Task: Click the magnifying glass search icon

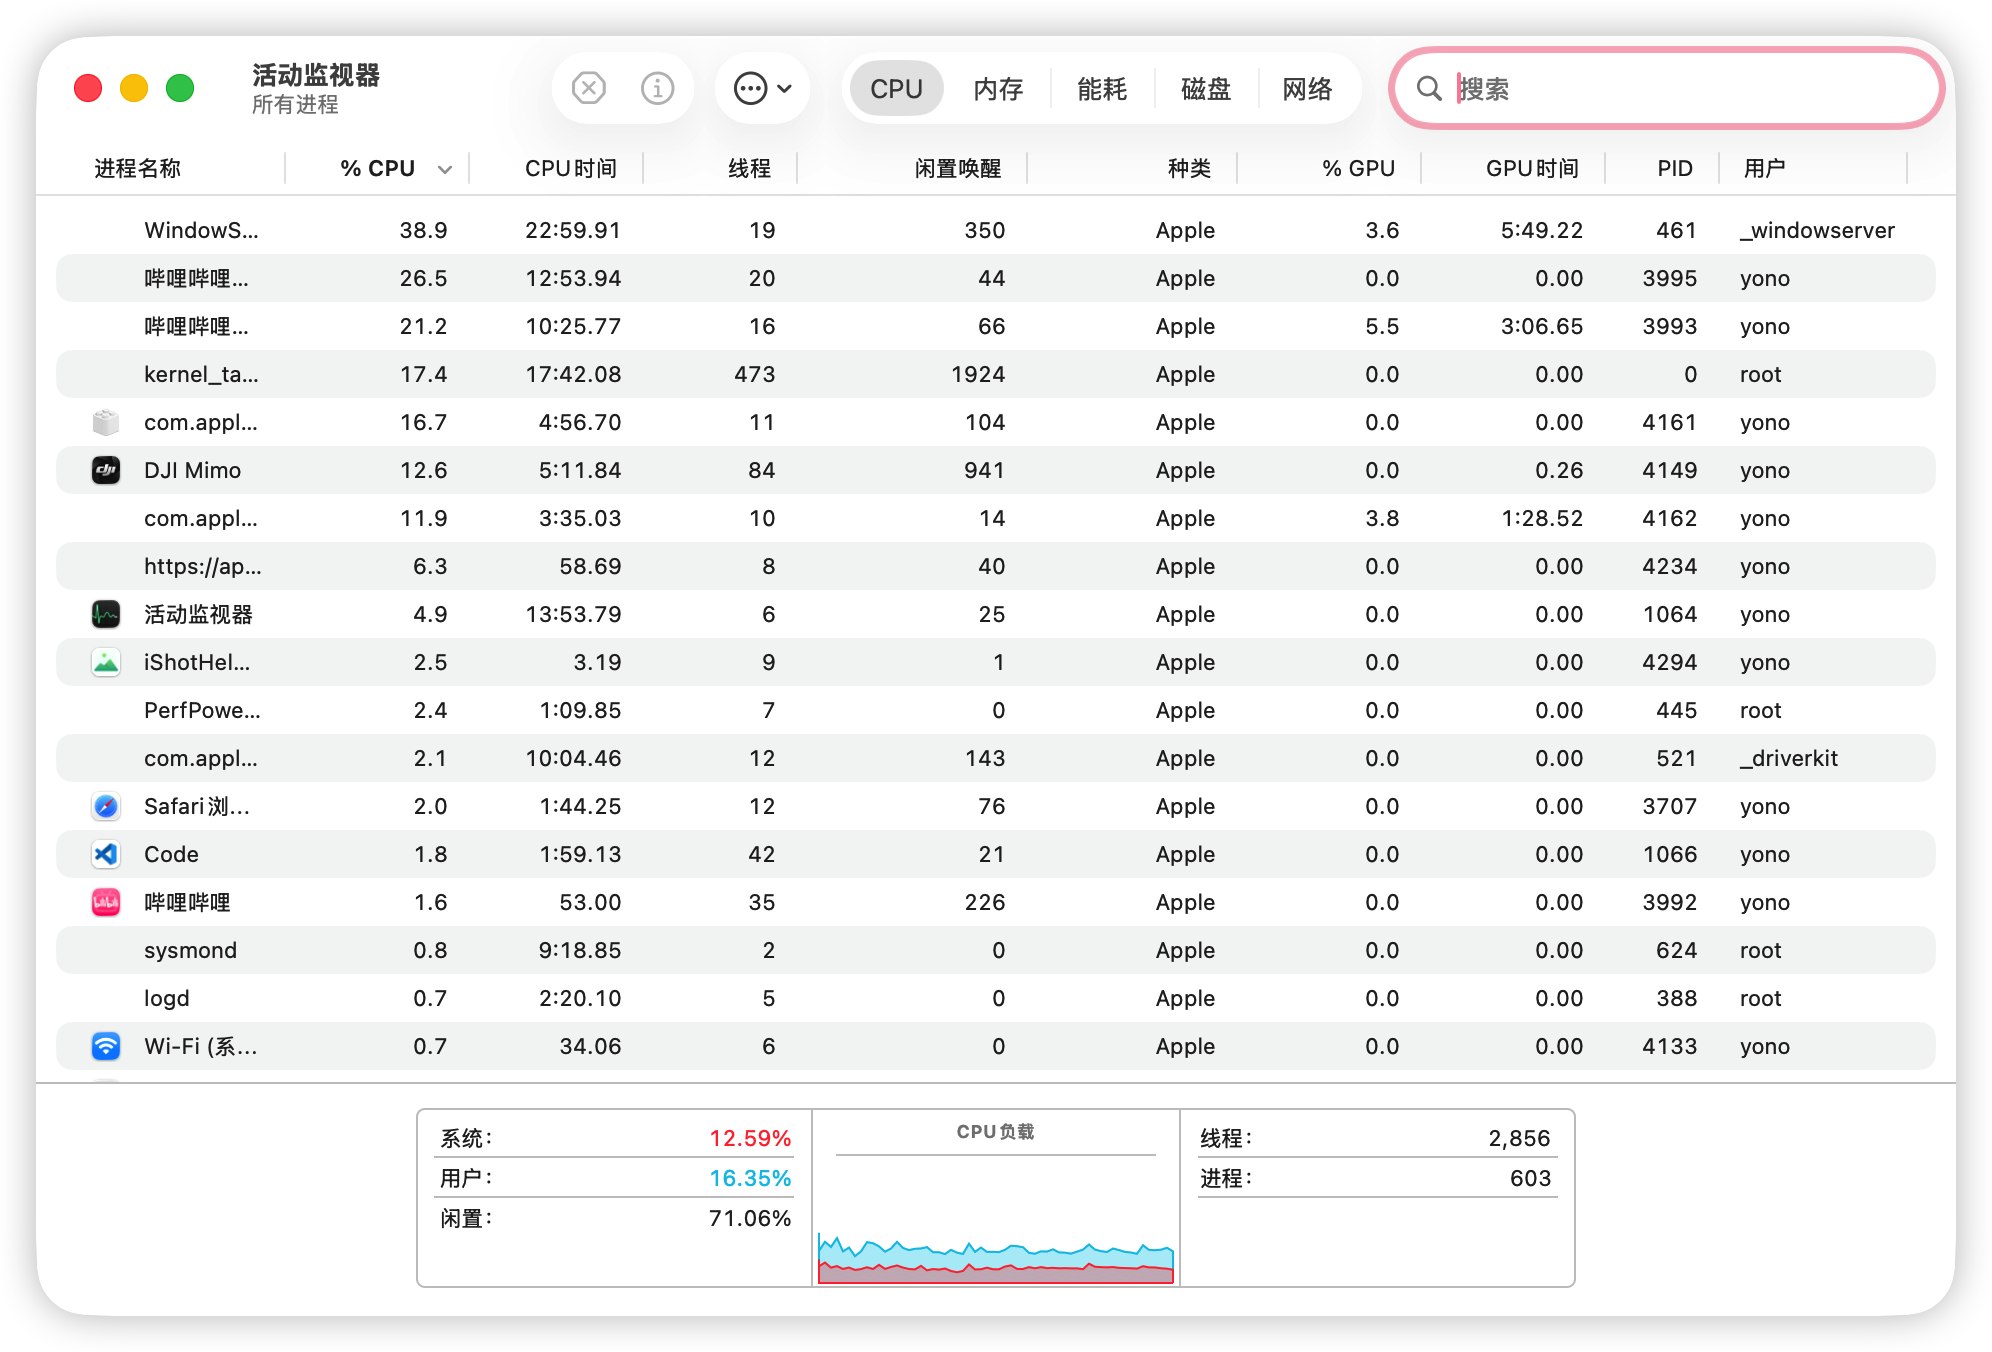Action: tap(1429, 89)
